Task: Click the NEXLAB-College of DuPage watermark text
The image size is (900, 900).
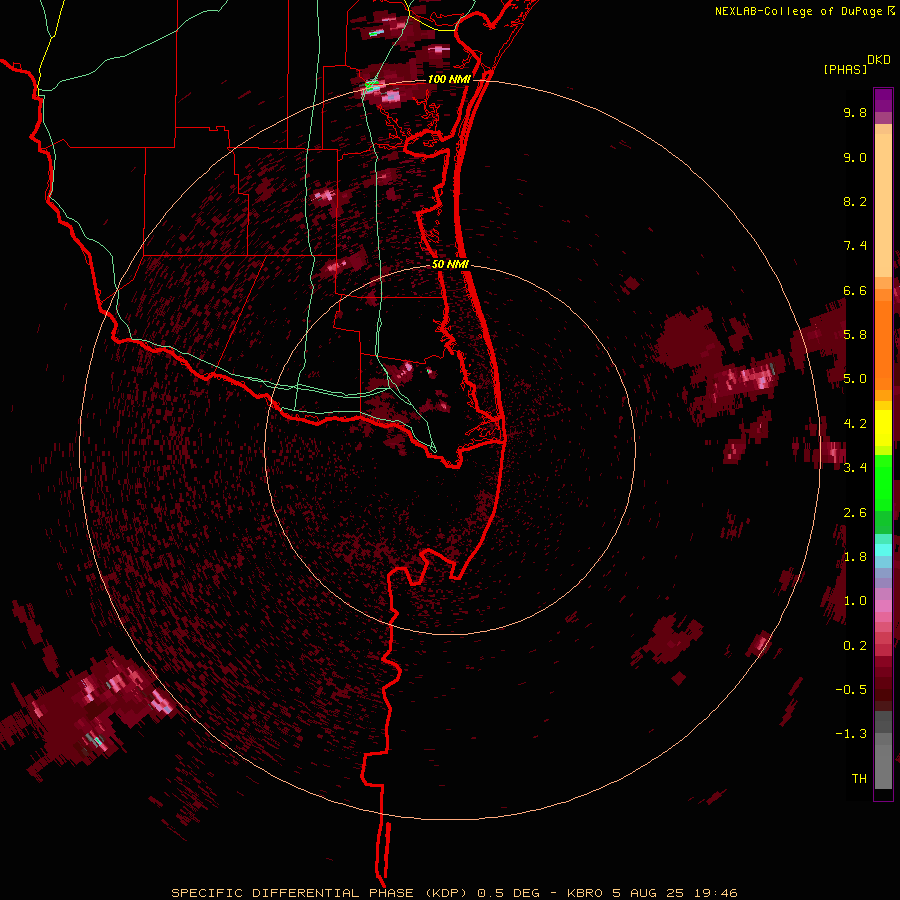Action: point(800,11)
